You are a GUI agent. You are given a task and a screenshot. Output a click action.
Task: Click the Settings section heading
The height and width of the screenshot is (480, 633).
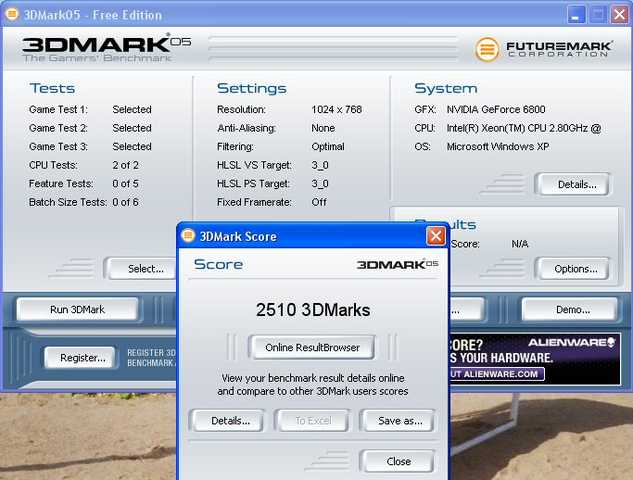[252, 89]
